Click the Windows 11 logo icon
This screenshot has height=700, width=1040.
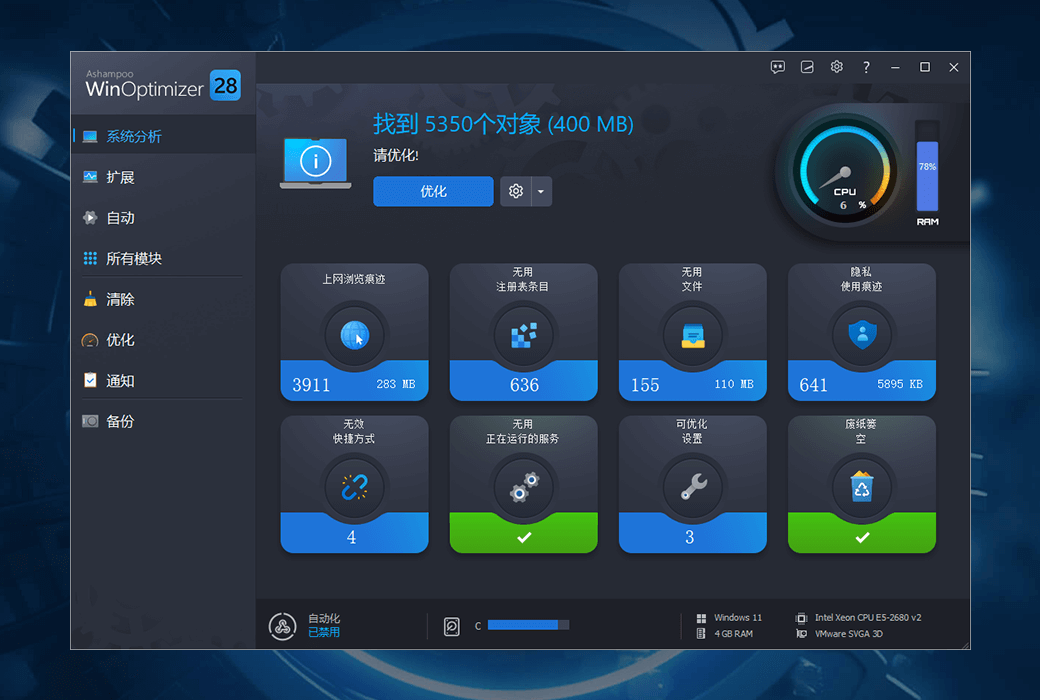701,618
